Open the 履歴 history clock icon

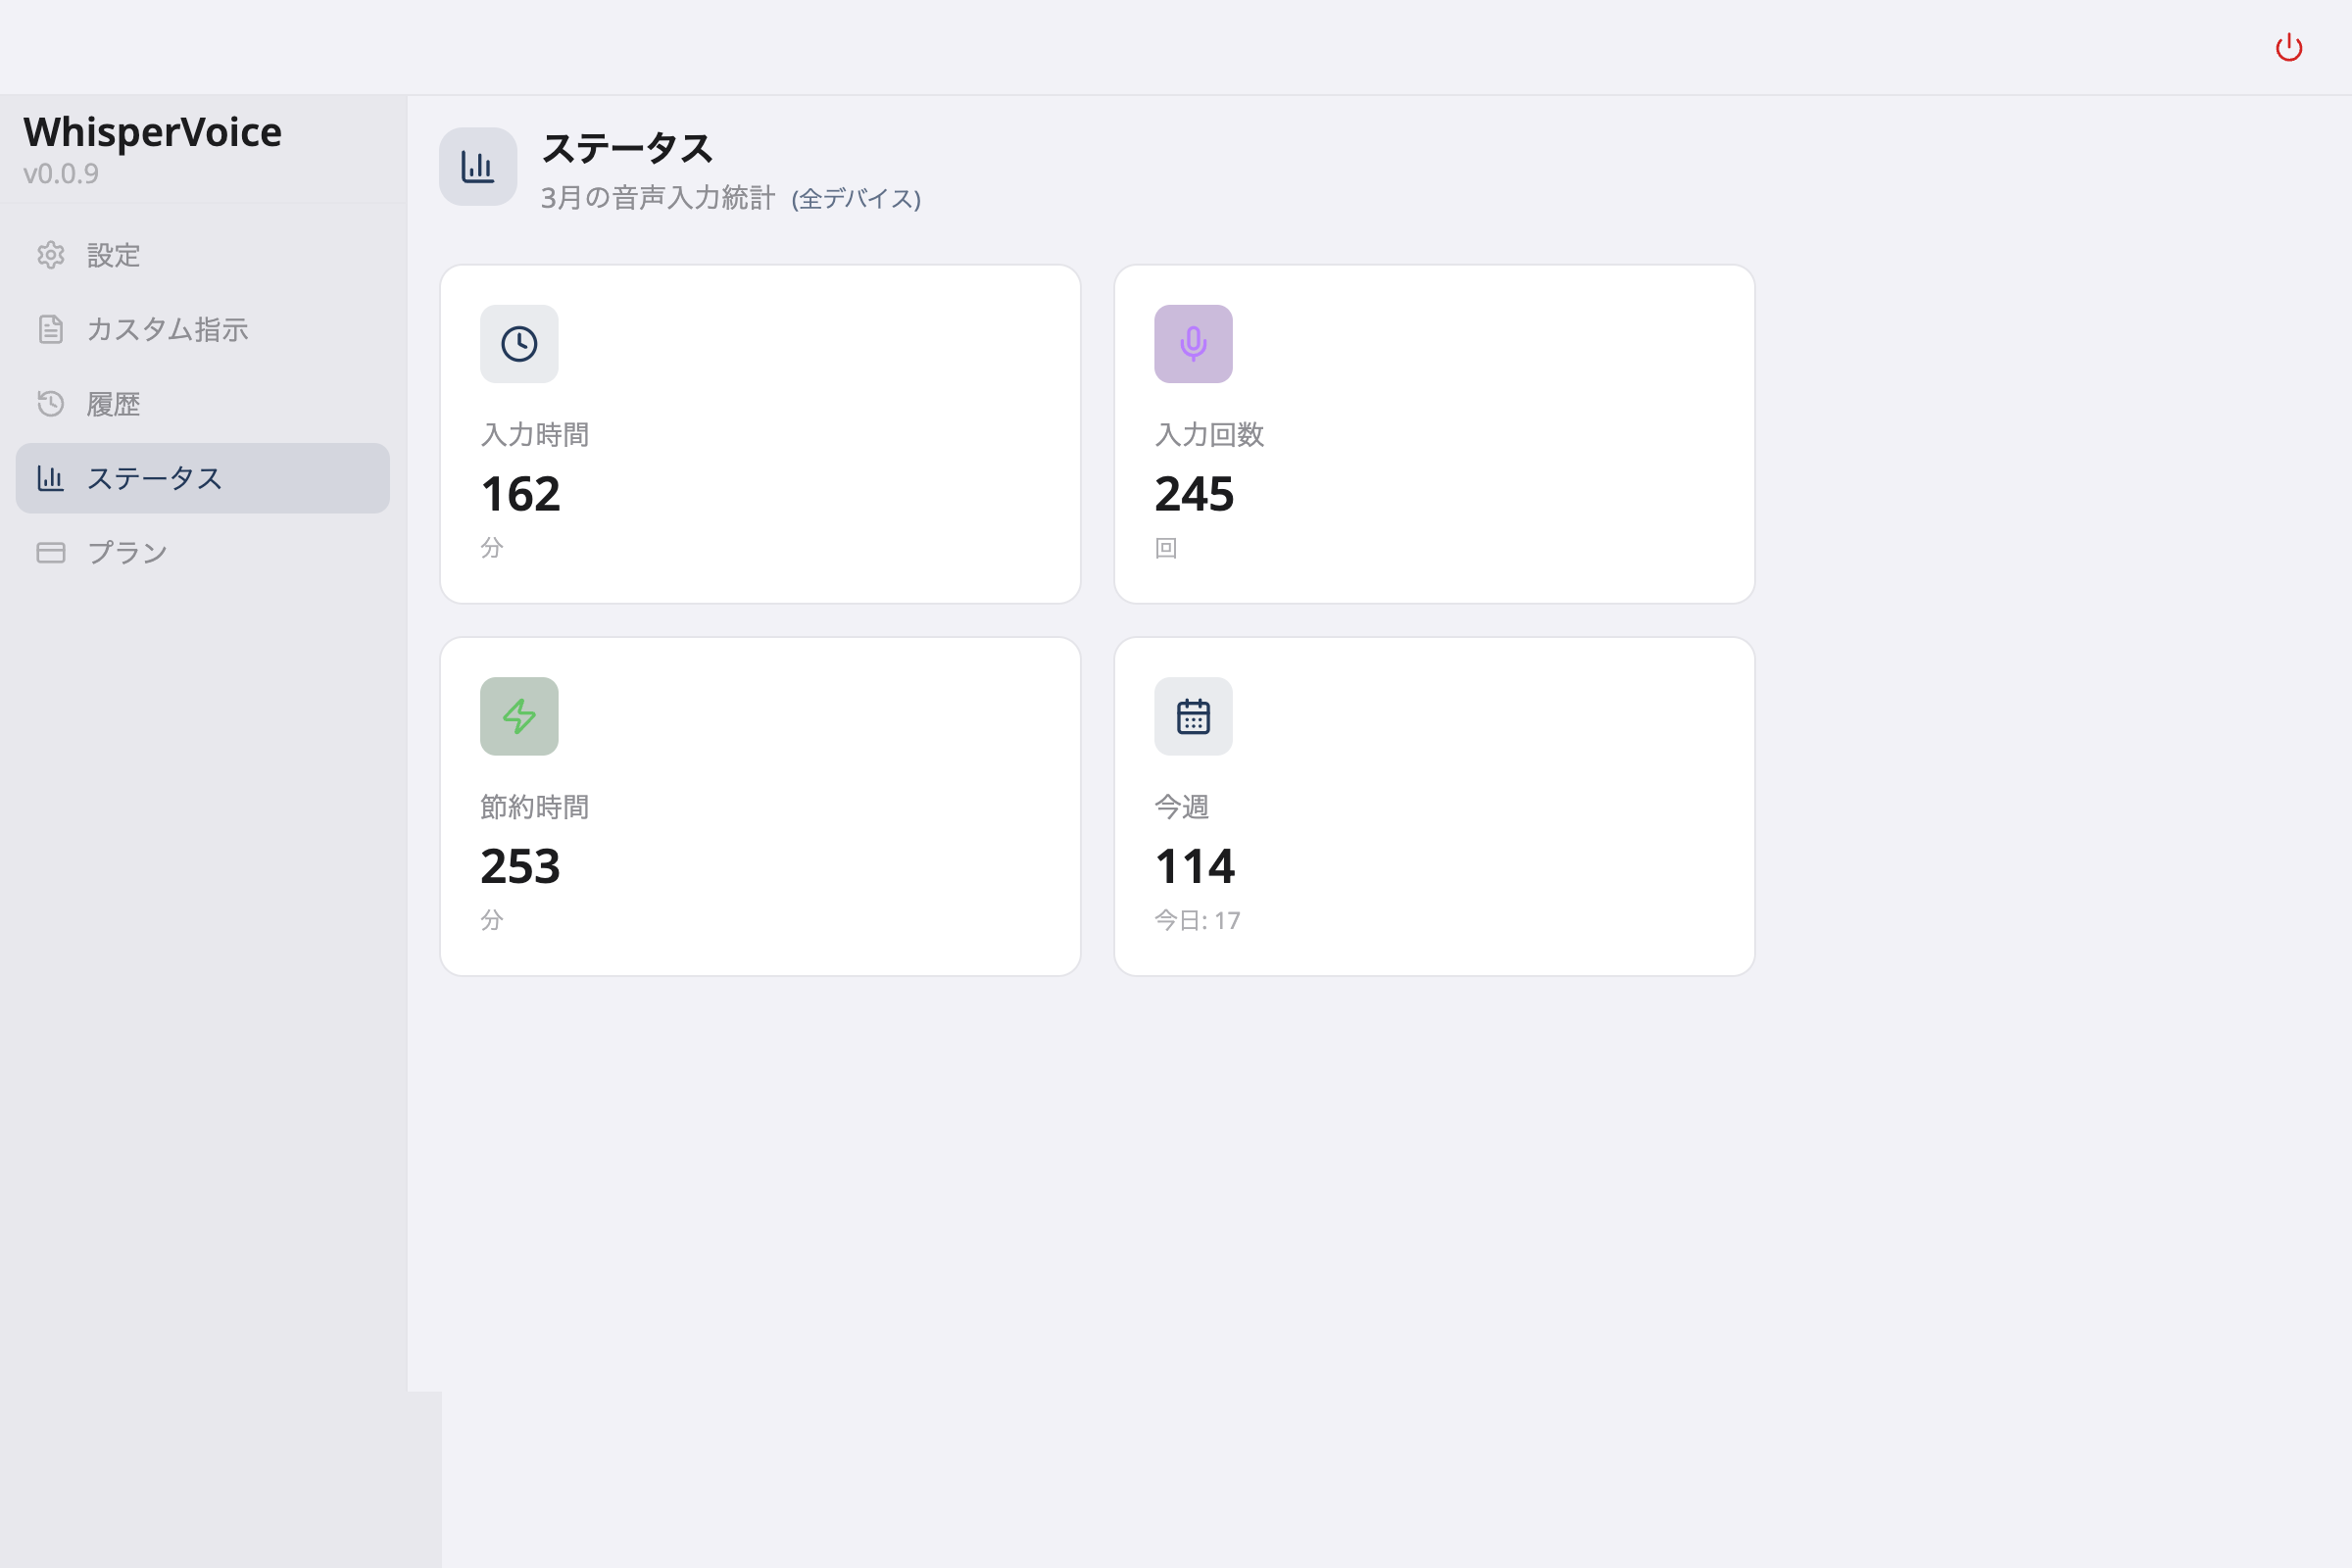coord(51,403)
